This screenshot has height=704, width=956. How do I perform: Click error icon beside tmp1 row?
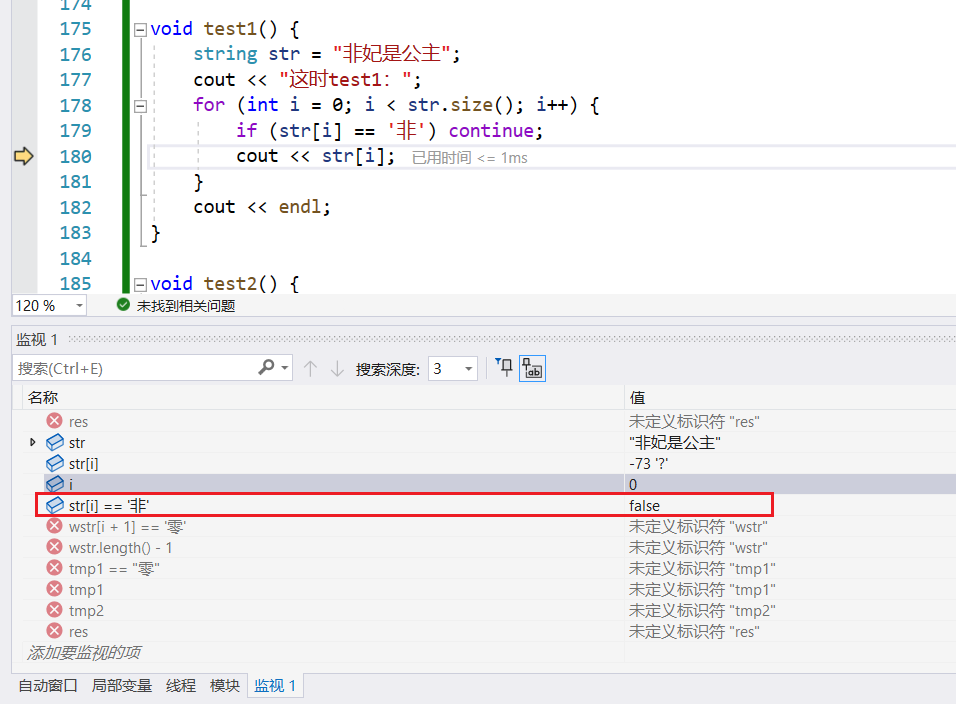(54, 589)
